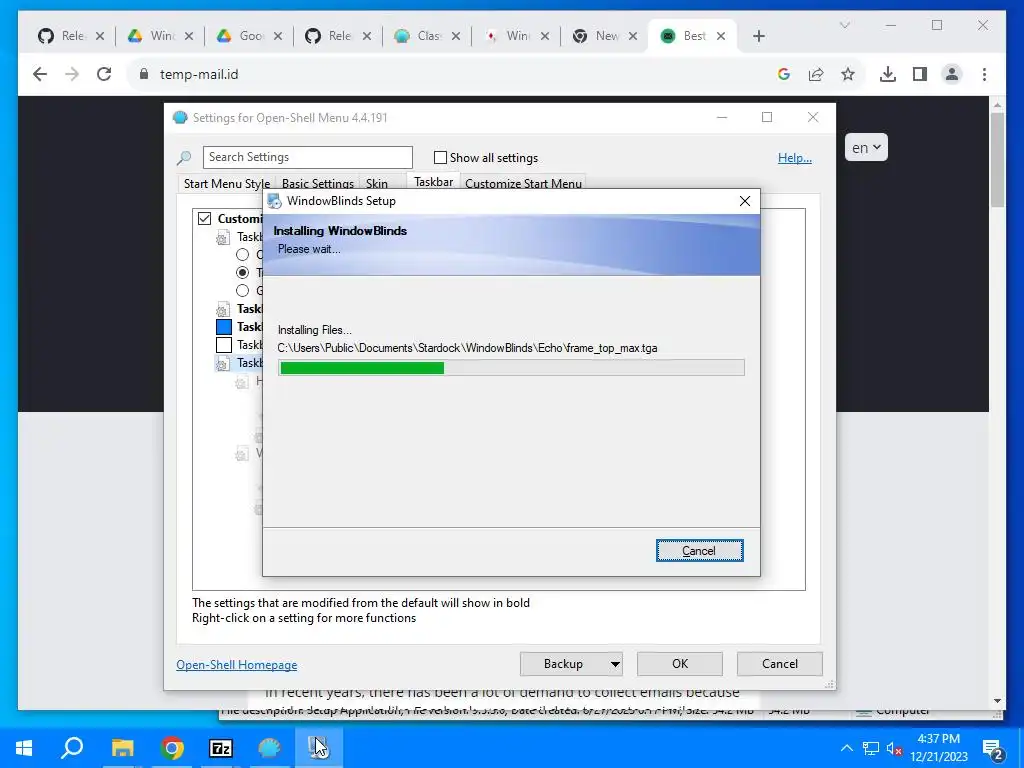The height and width of the screenshot is (768, 1024).
Task: Select the selected second taskbar radio button
Action: 242,272
